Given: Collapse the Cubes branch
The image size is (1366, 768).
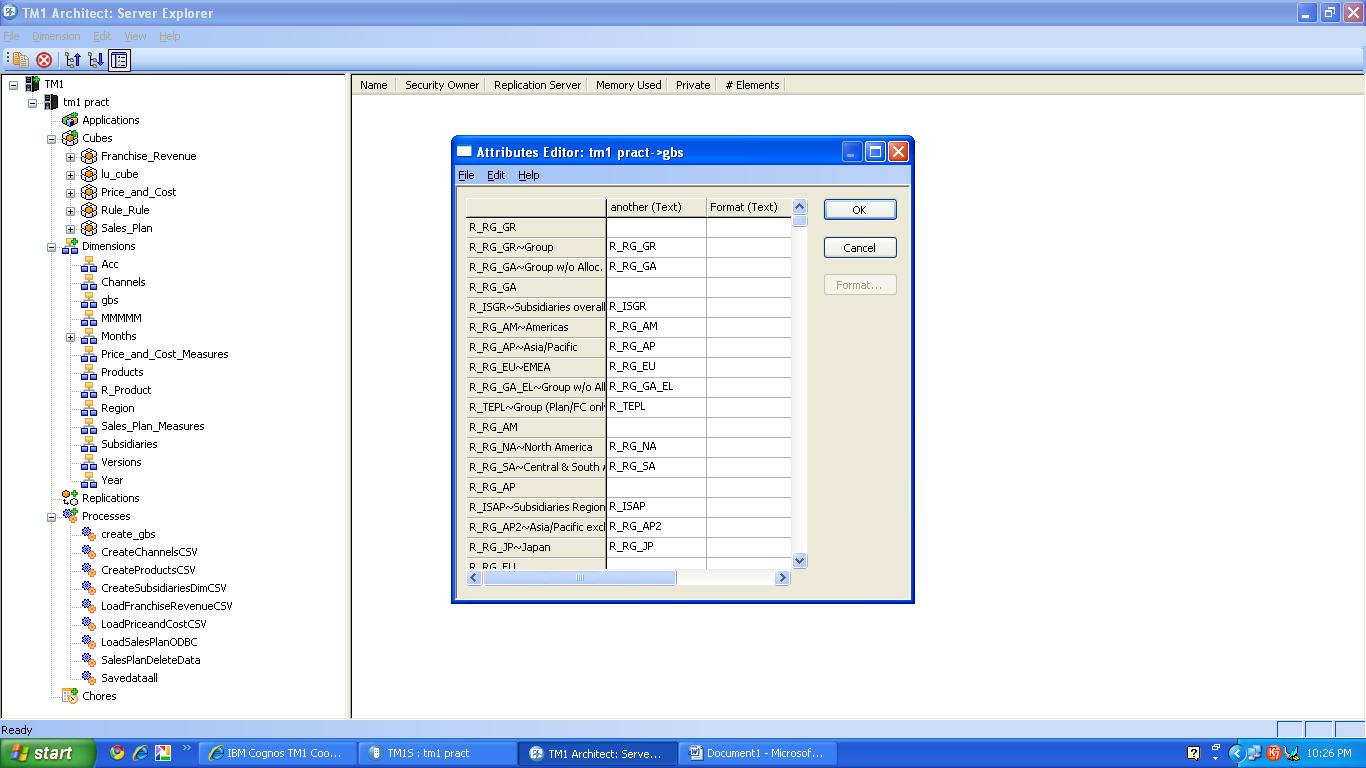Looking at the screenshot, I should [52, 139].
